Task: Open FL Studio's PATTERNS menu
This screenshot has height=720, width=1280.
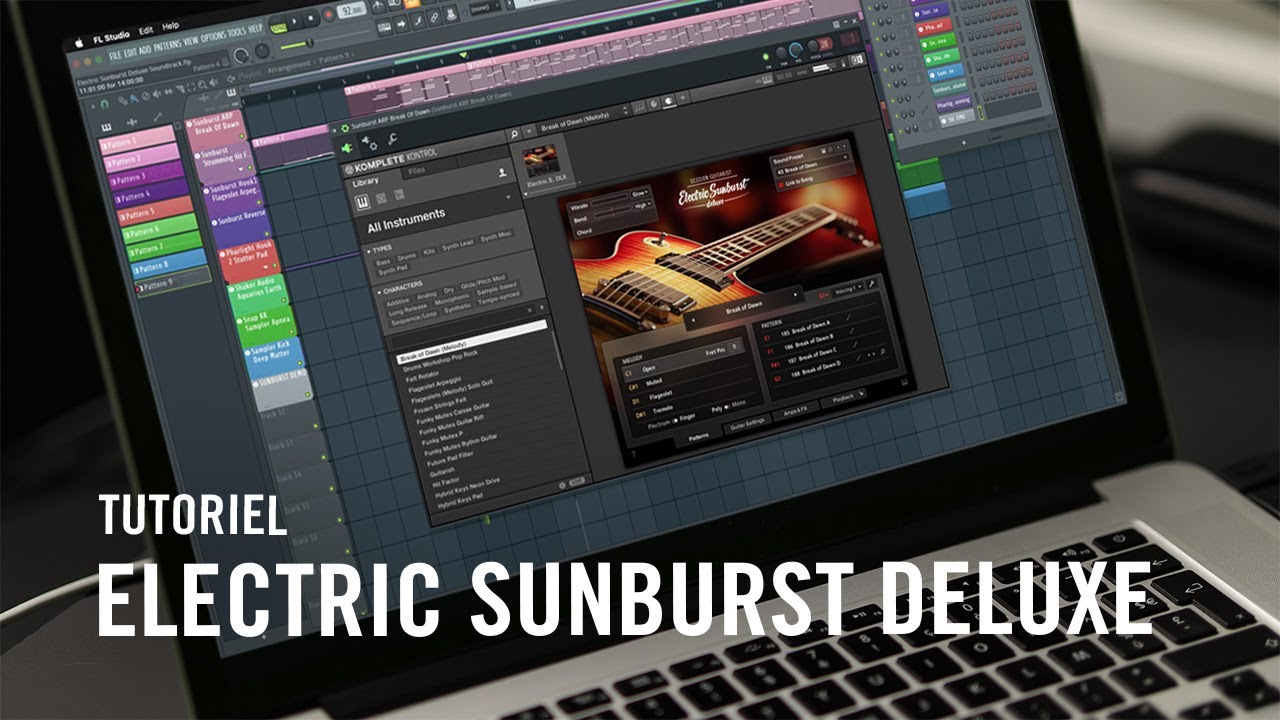Action: tap(167, 45)
